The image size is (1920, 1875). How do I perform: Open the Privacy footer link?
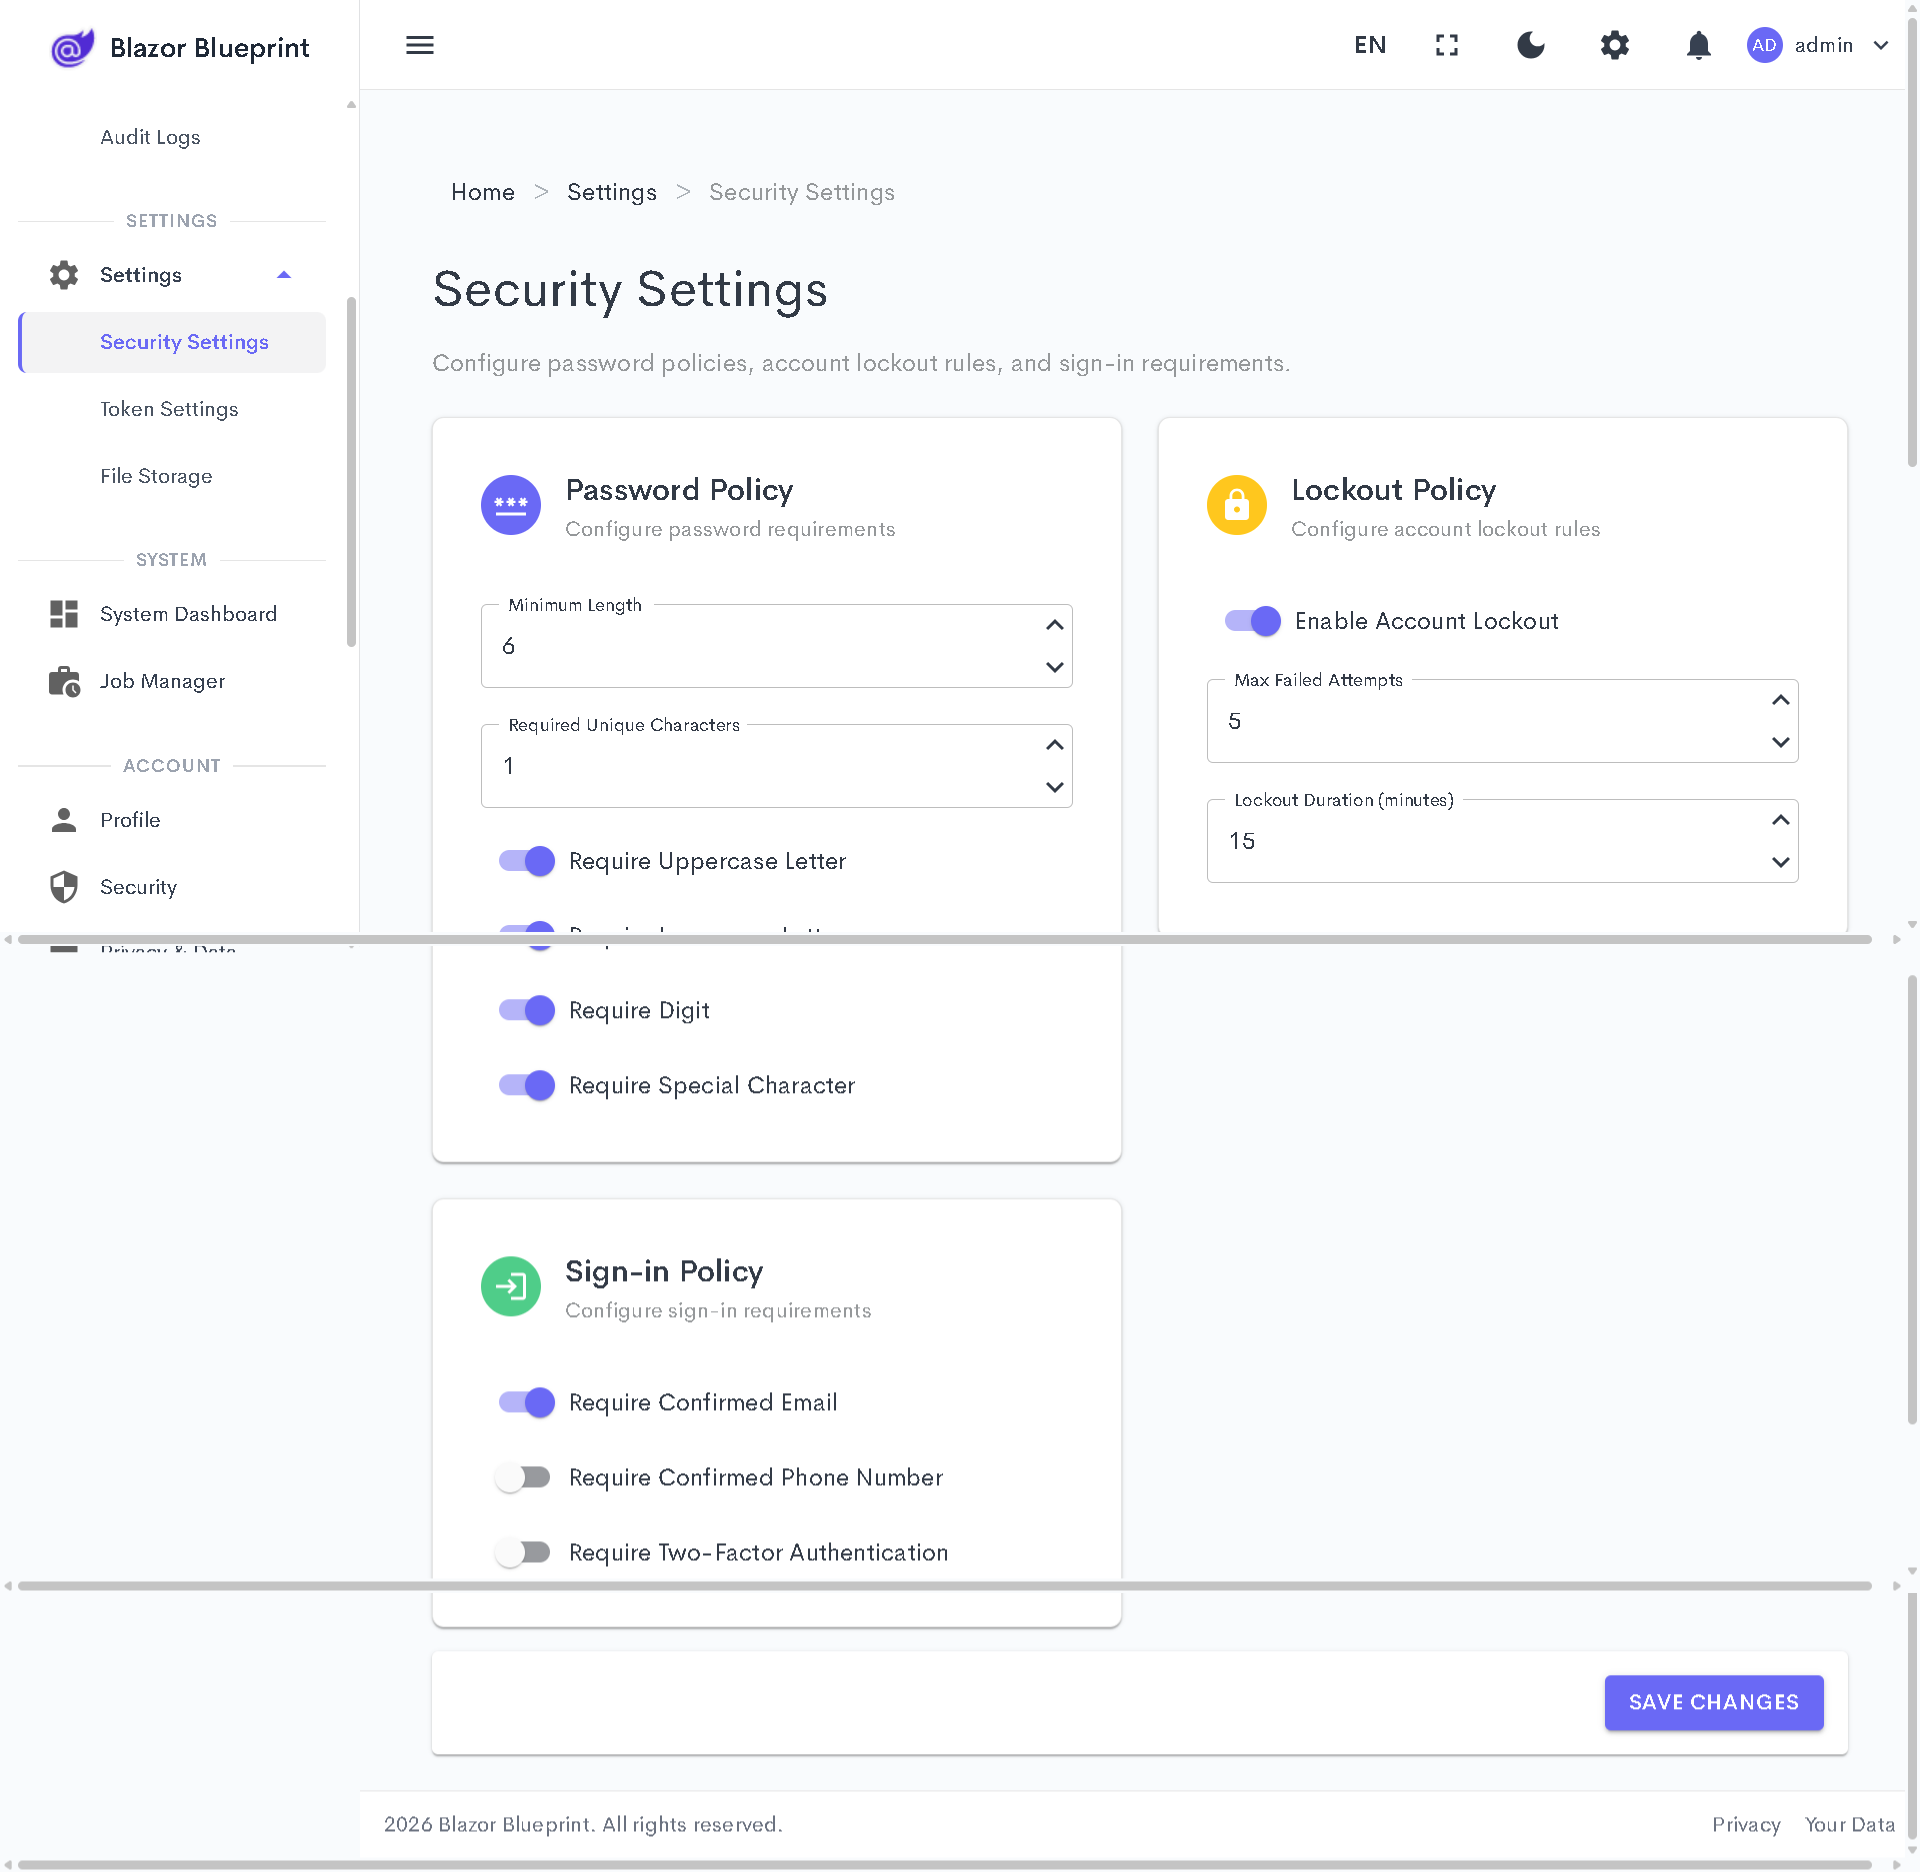click(x=1746, y=1824)
